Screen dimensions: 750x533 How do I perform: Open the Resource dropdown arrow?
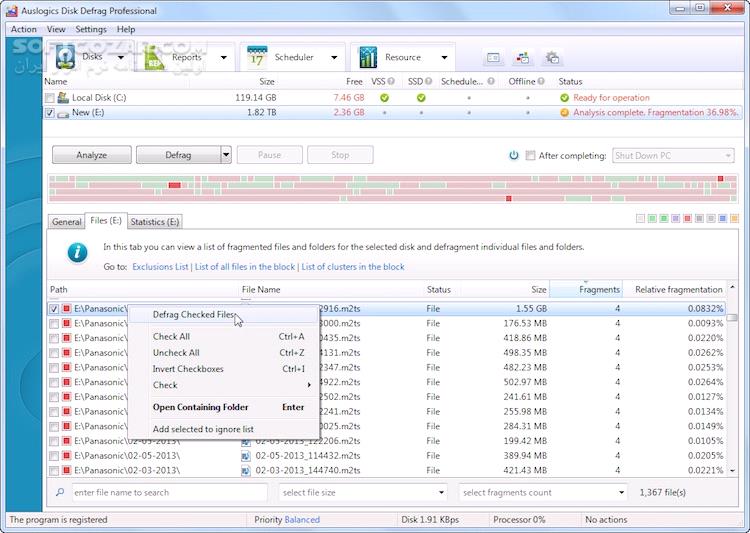coord(444,57)
